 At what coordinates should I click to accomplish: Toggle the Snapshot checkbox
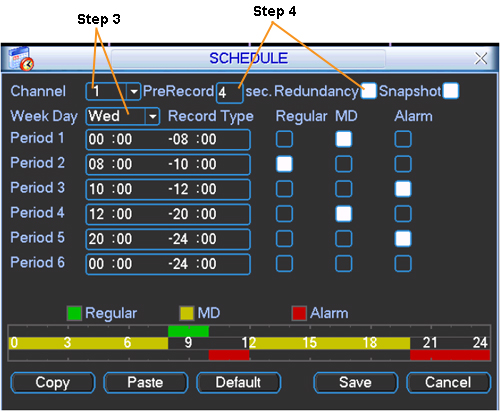pos(451,91)
